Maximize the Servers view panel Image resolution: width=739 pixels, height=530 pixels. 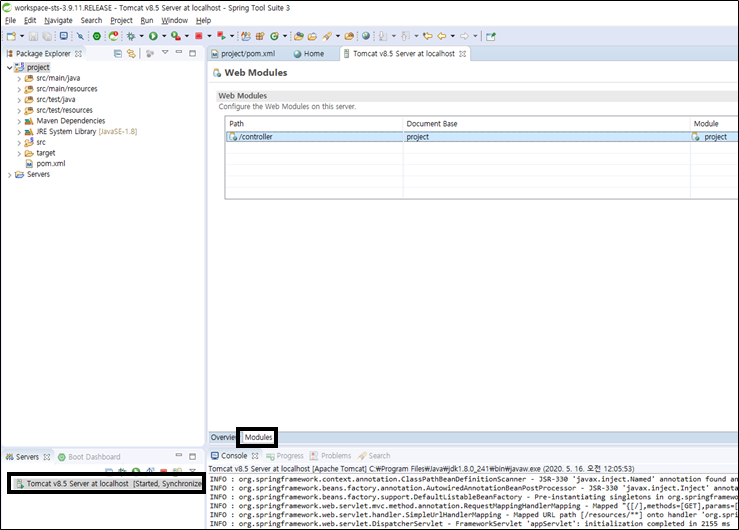[x=192, y=456]
